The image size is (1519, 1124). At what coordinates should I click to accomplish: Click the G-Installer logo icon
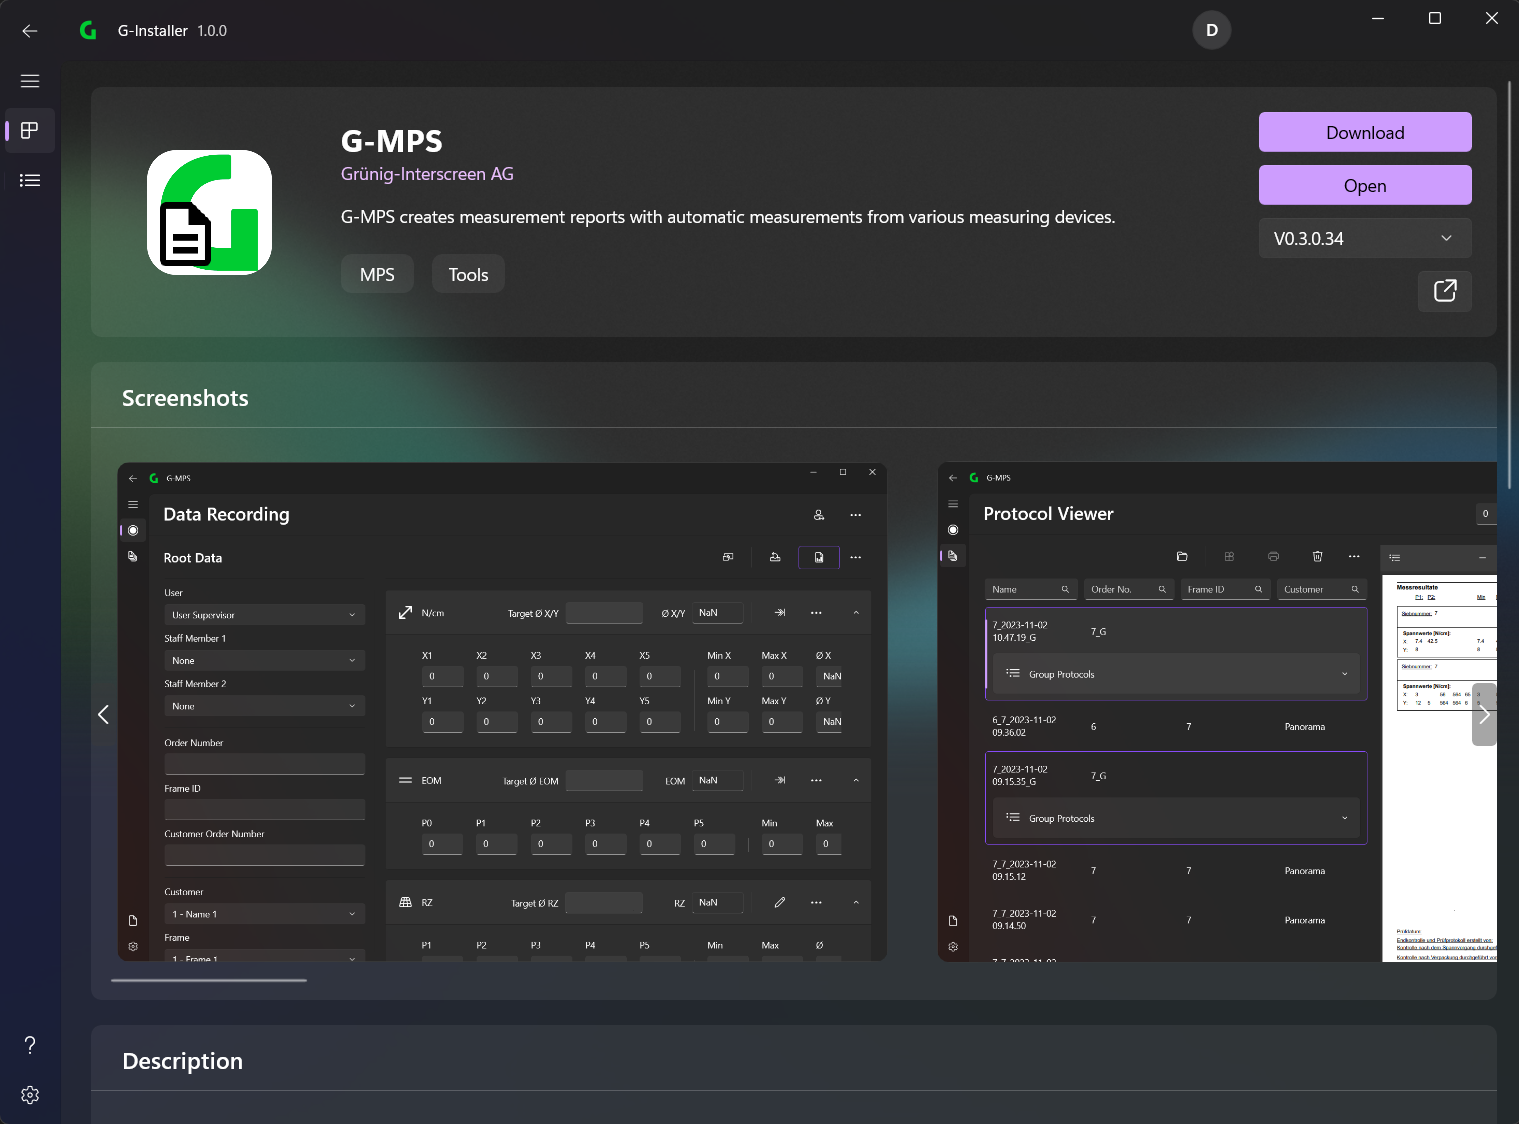88,31
